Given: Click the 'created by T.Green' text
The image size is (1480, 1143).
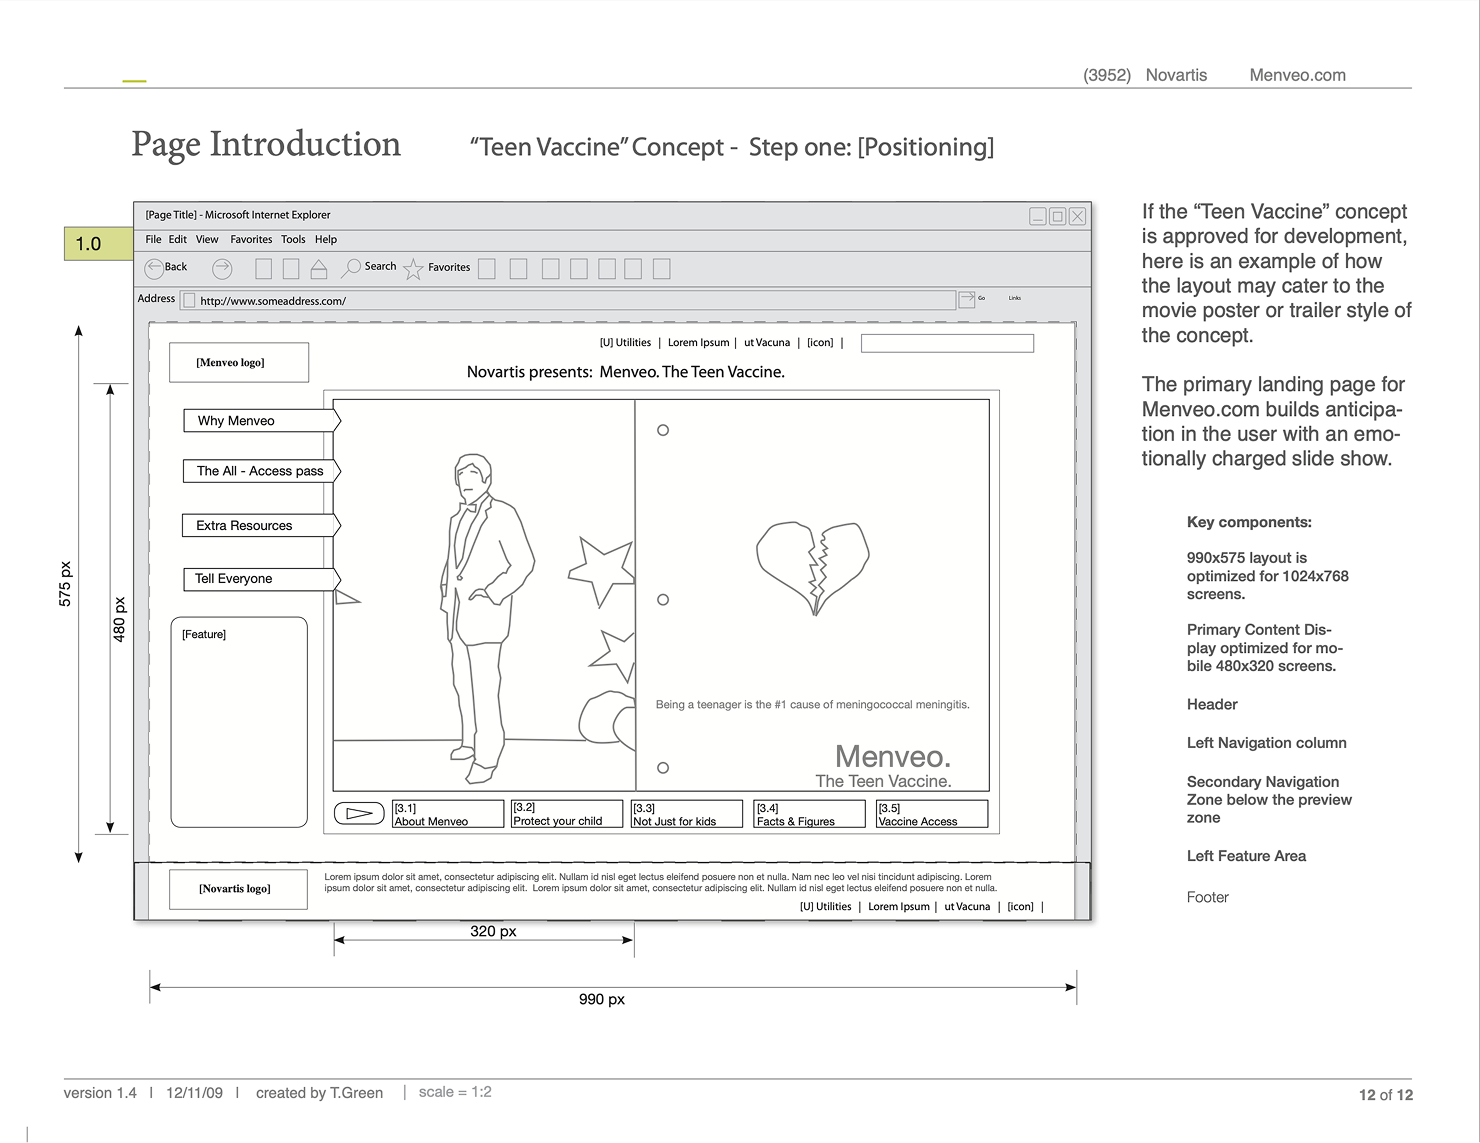Looking at the screenshot, I should [319, 1093].
